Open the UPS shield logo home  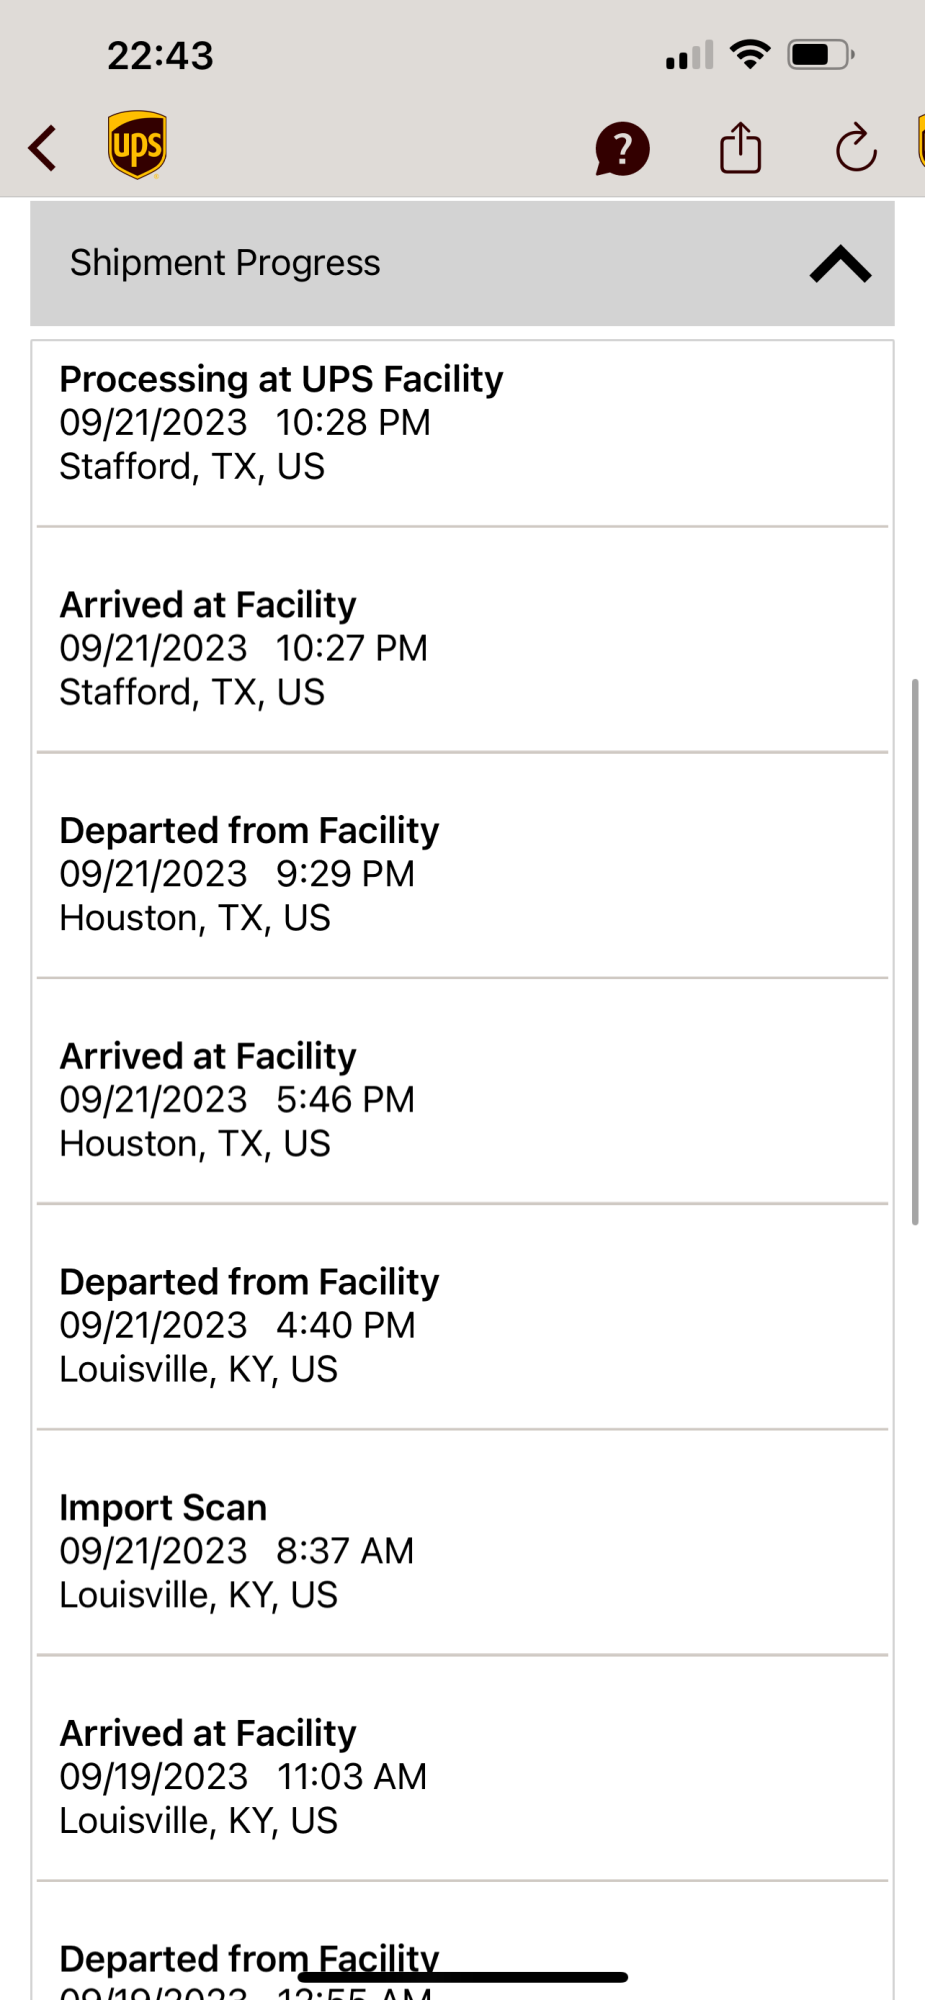tap(137, 145)
